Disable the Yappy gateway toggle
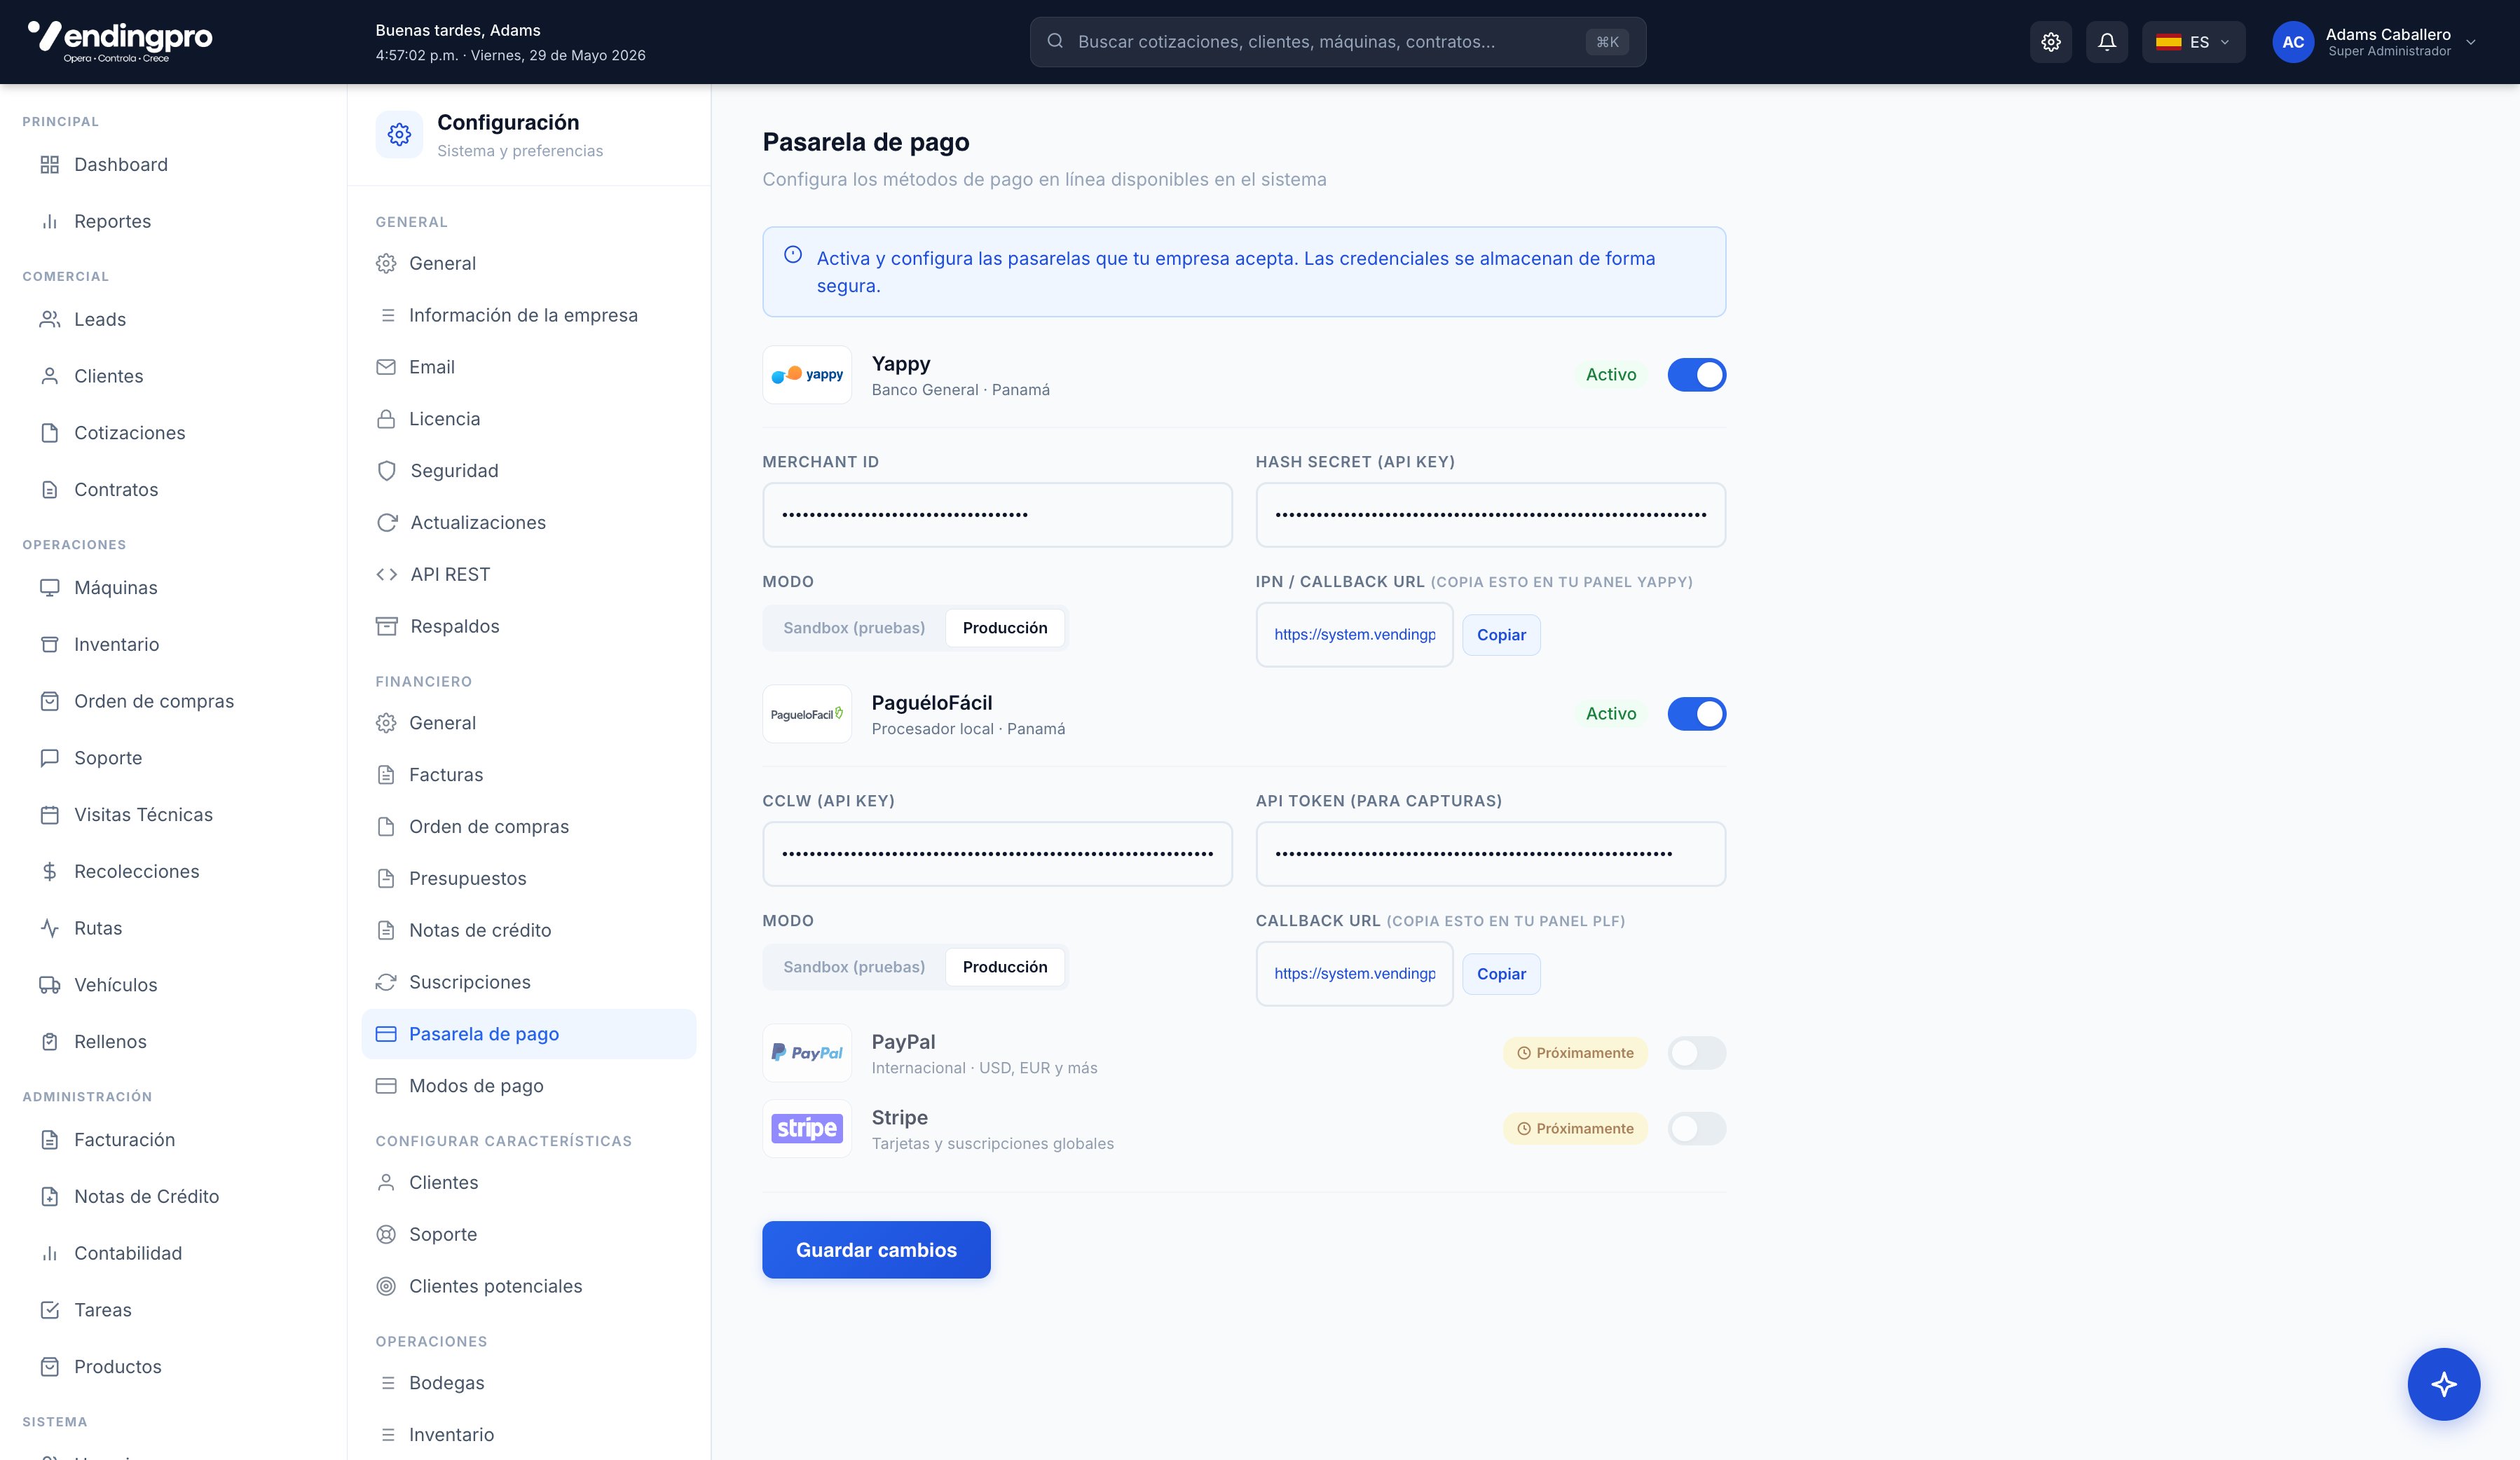The height and width of the screenshot is (1460, 2520). [1697, 375]
